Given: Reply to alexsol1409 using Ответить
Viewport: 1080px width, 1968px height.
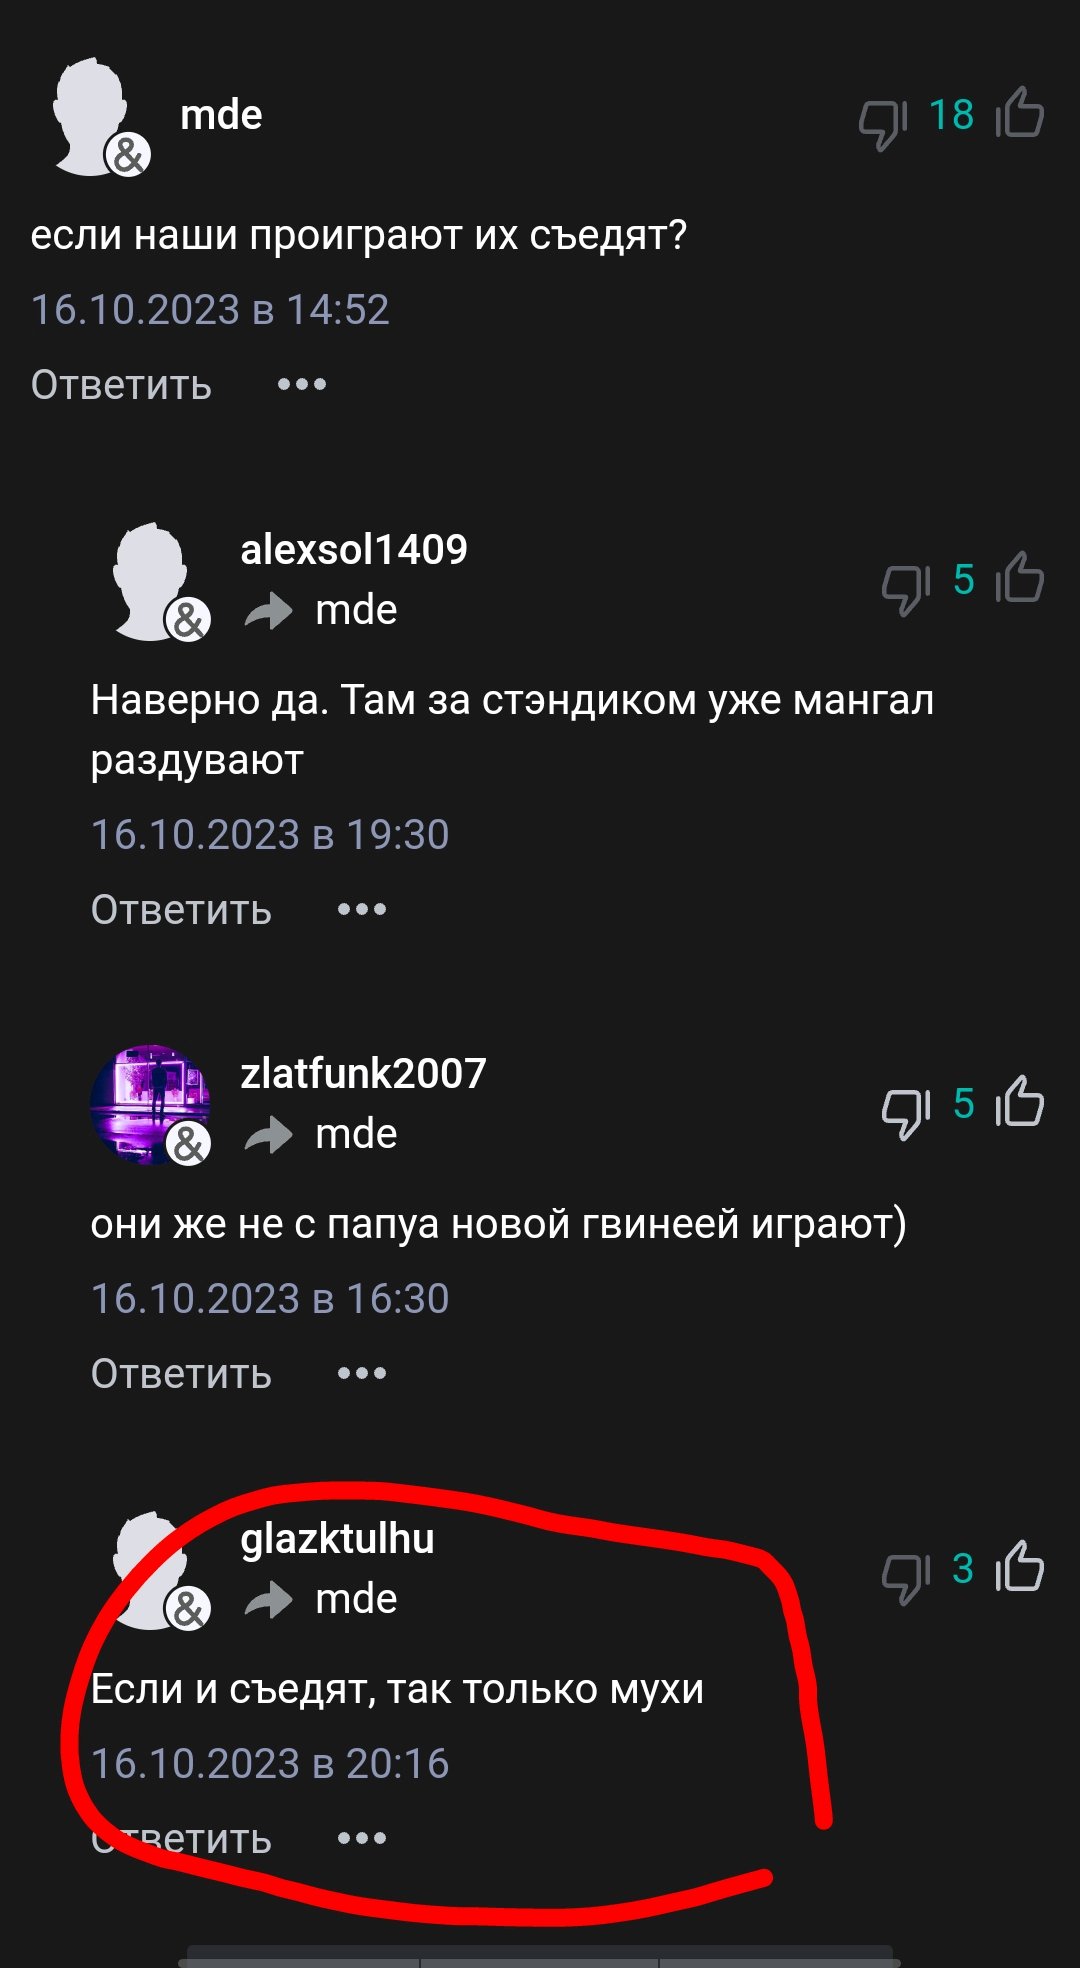Looking at the screenshot, I should 181,910.
